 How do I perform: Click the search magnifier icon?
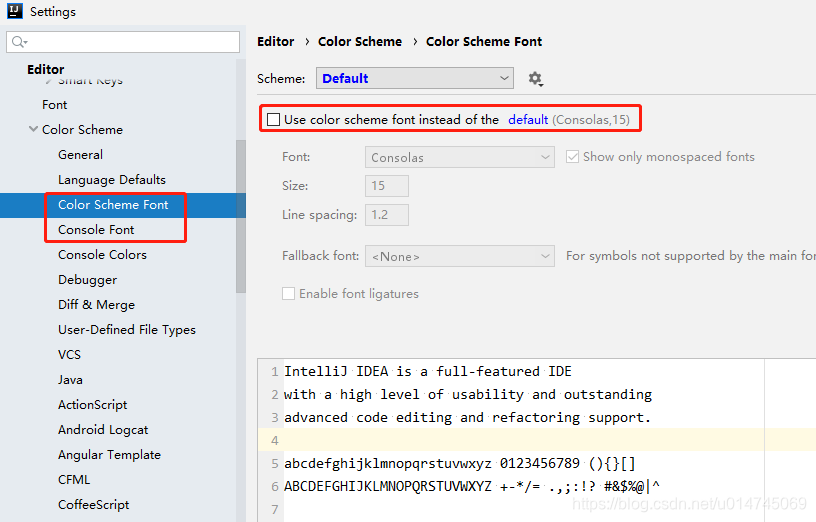(x=19, y=42)
